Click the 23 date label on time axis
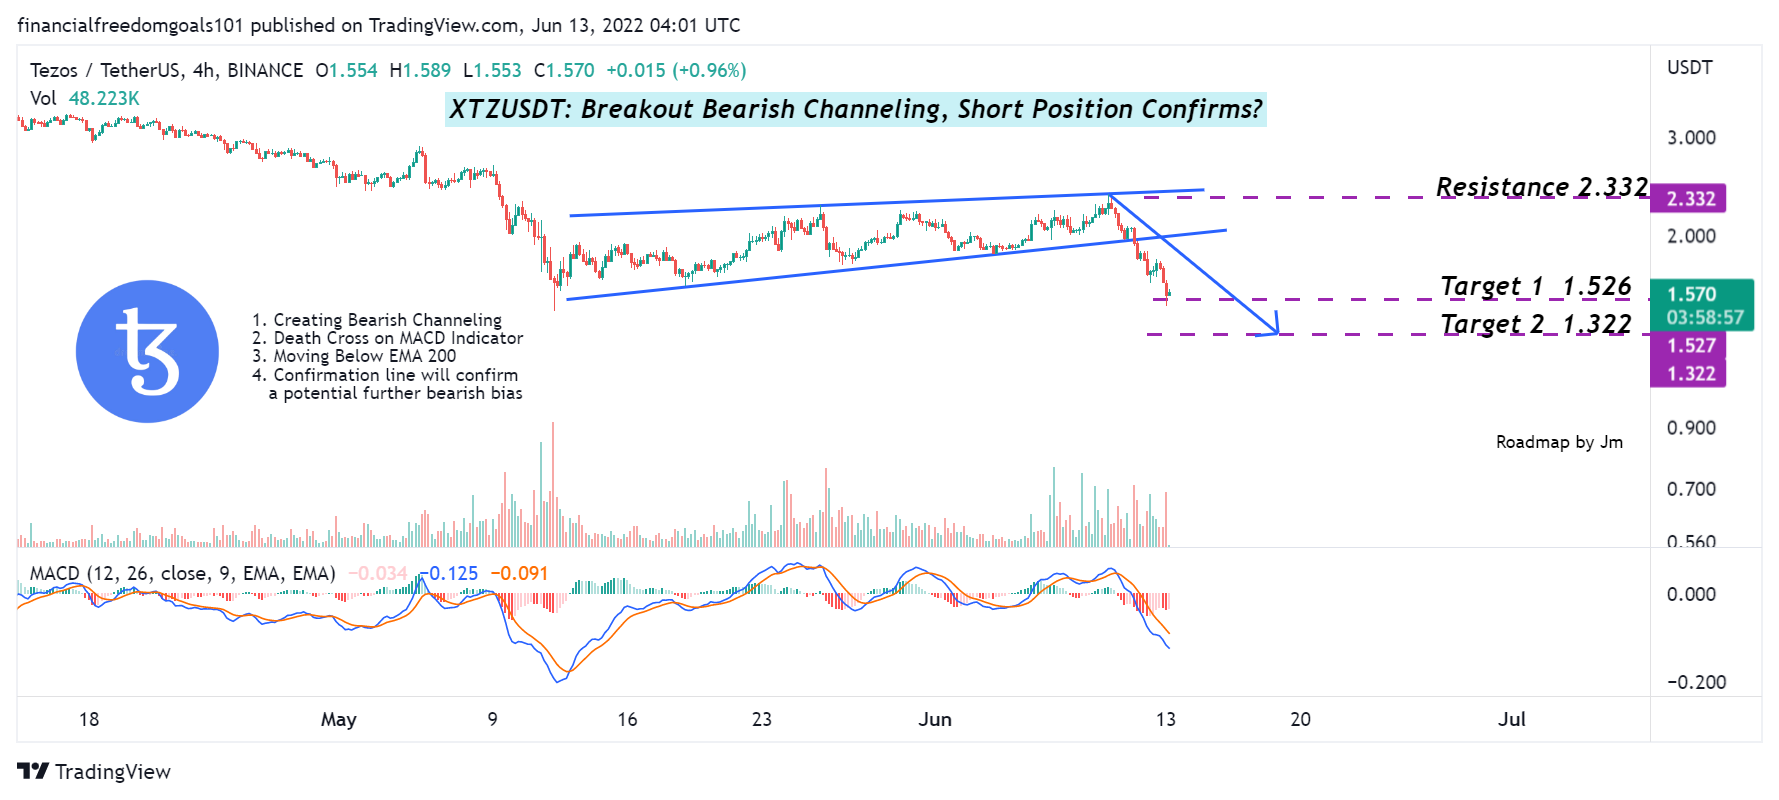 coord(762,719)
